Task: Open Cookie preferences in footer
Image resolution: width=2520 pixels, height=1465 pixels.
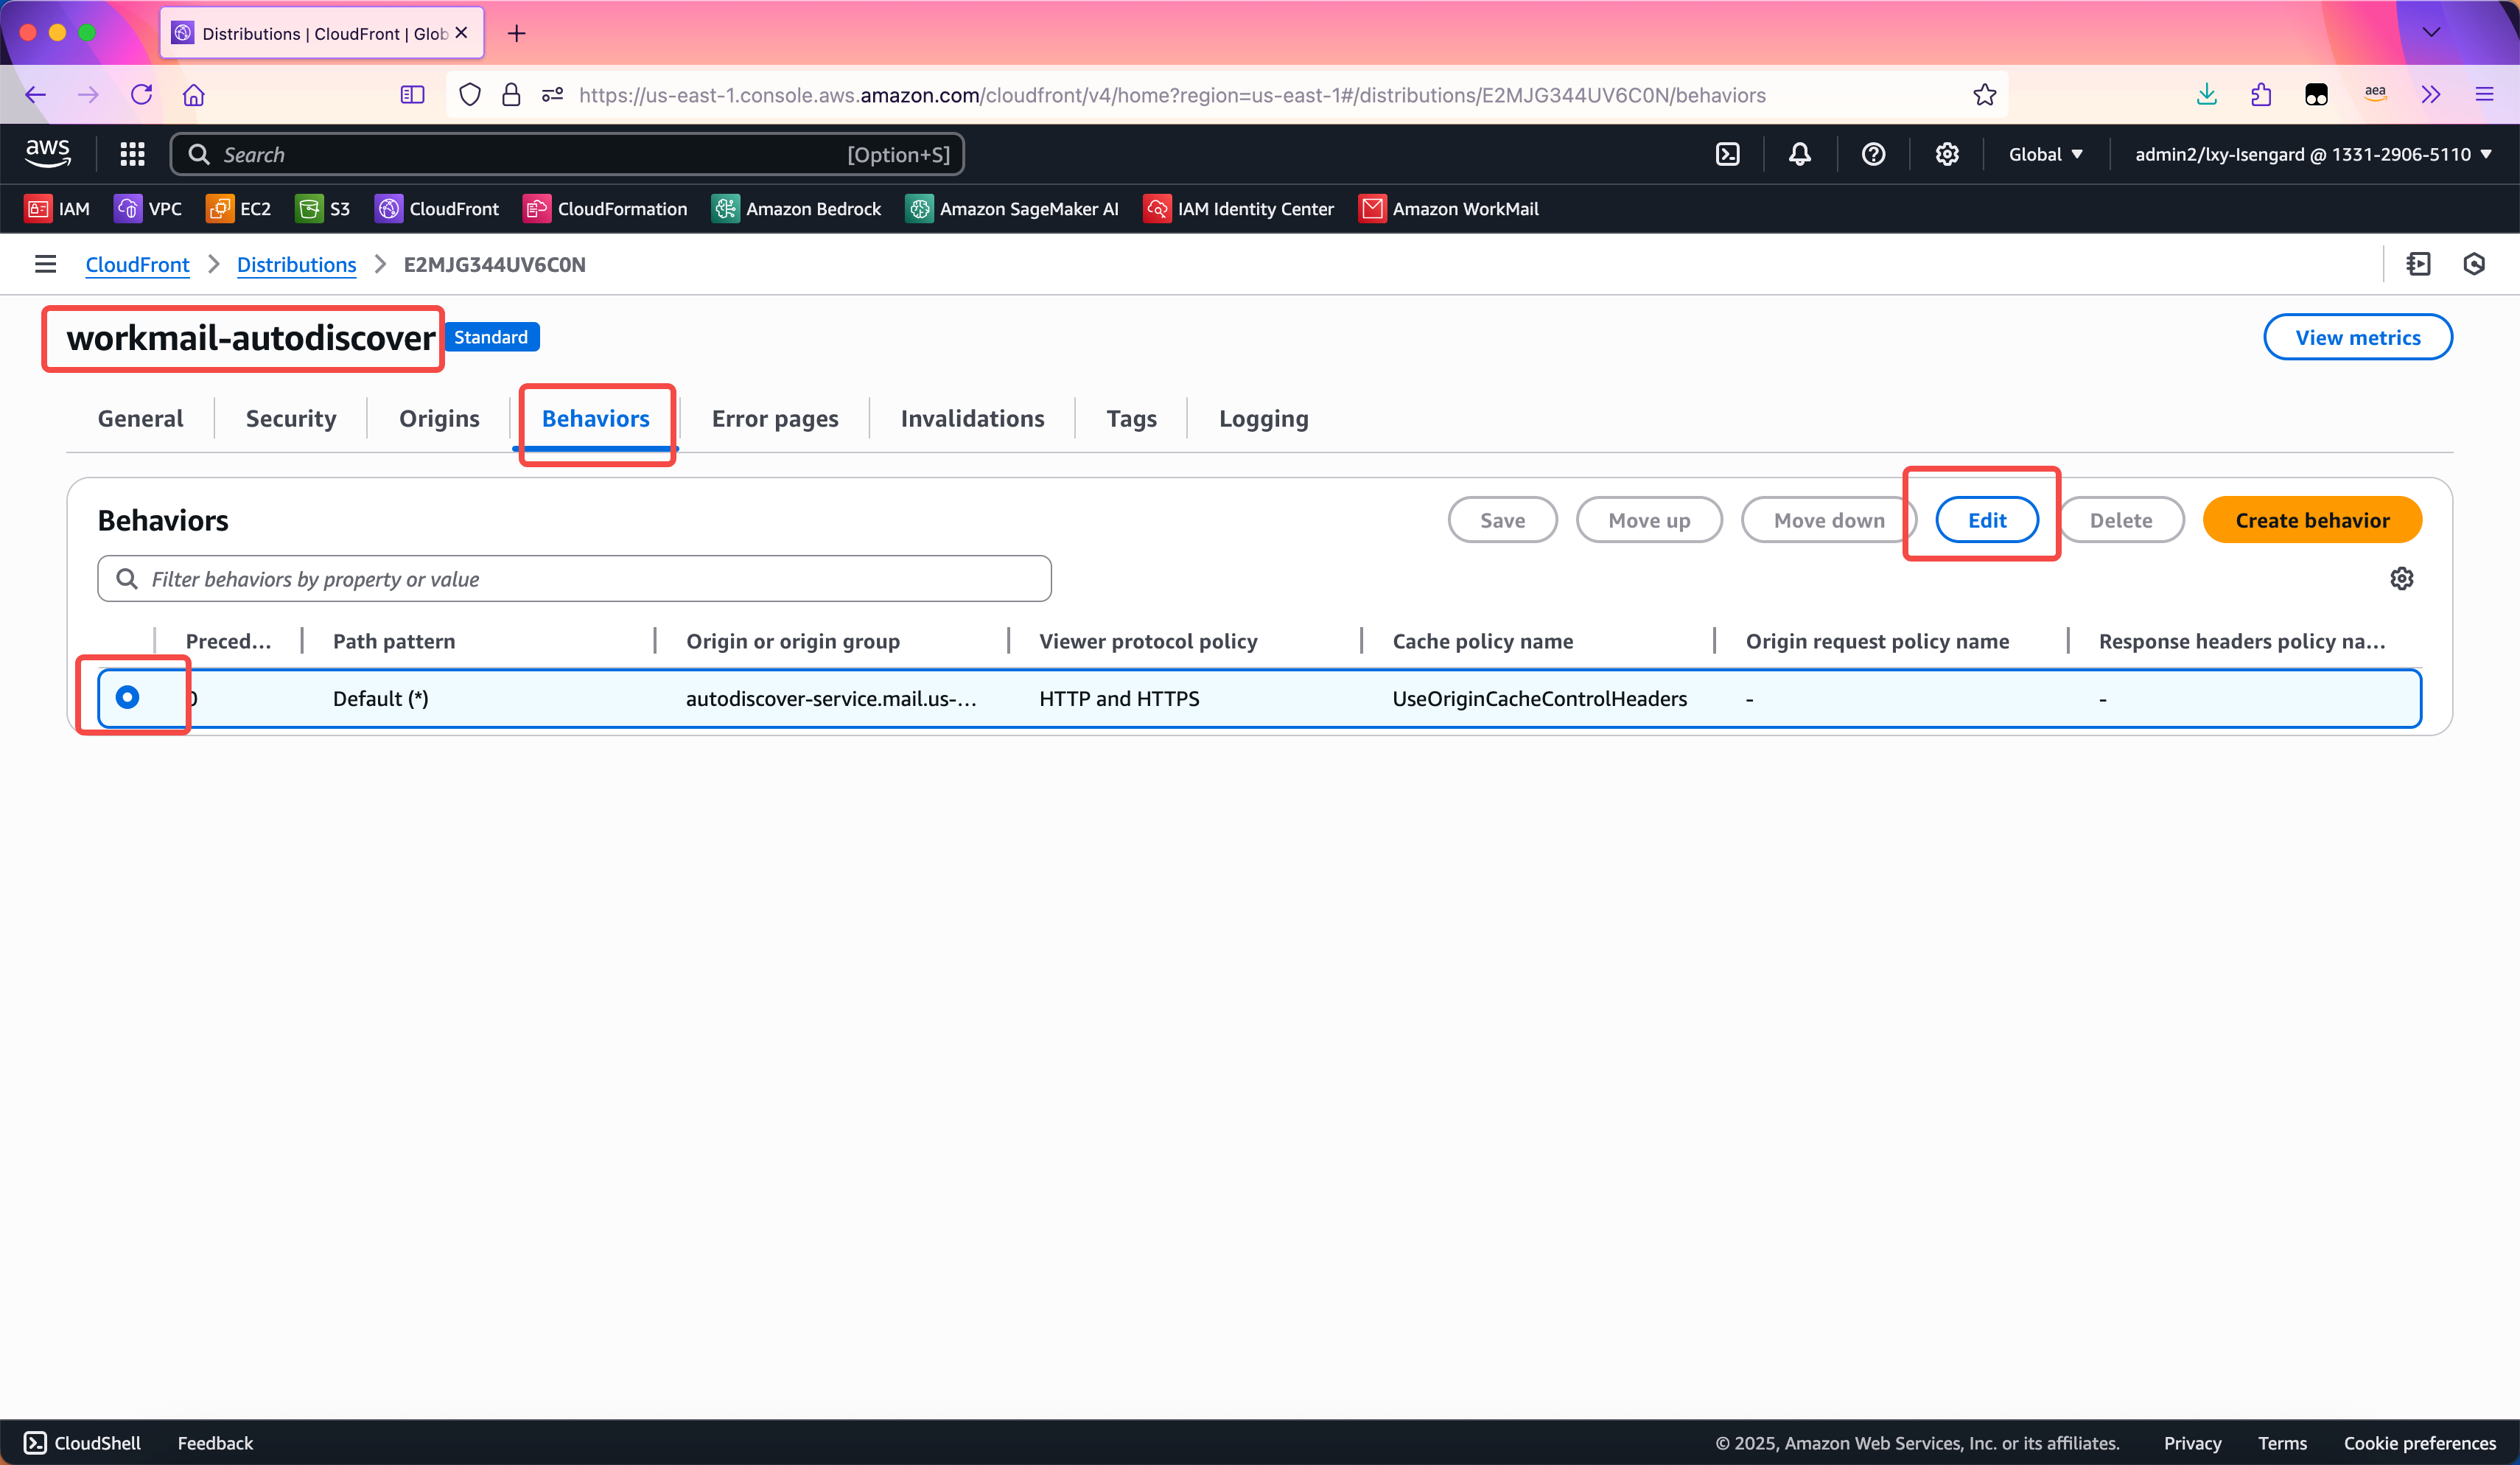Action: (x=2419, y=1442)
